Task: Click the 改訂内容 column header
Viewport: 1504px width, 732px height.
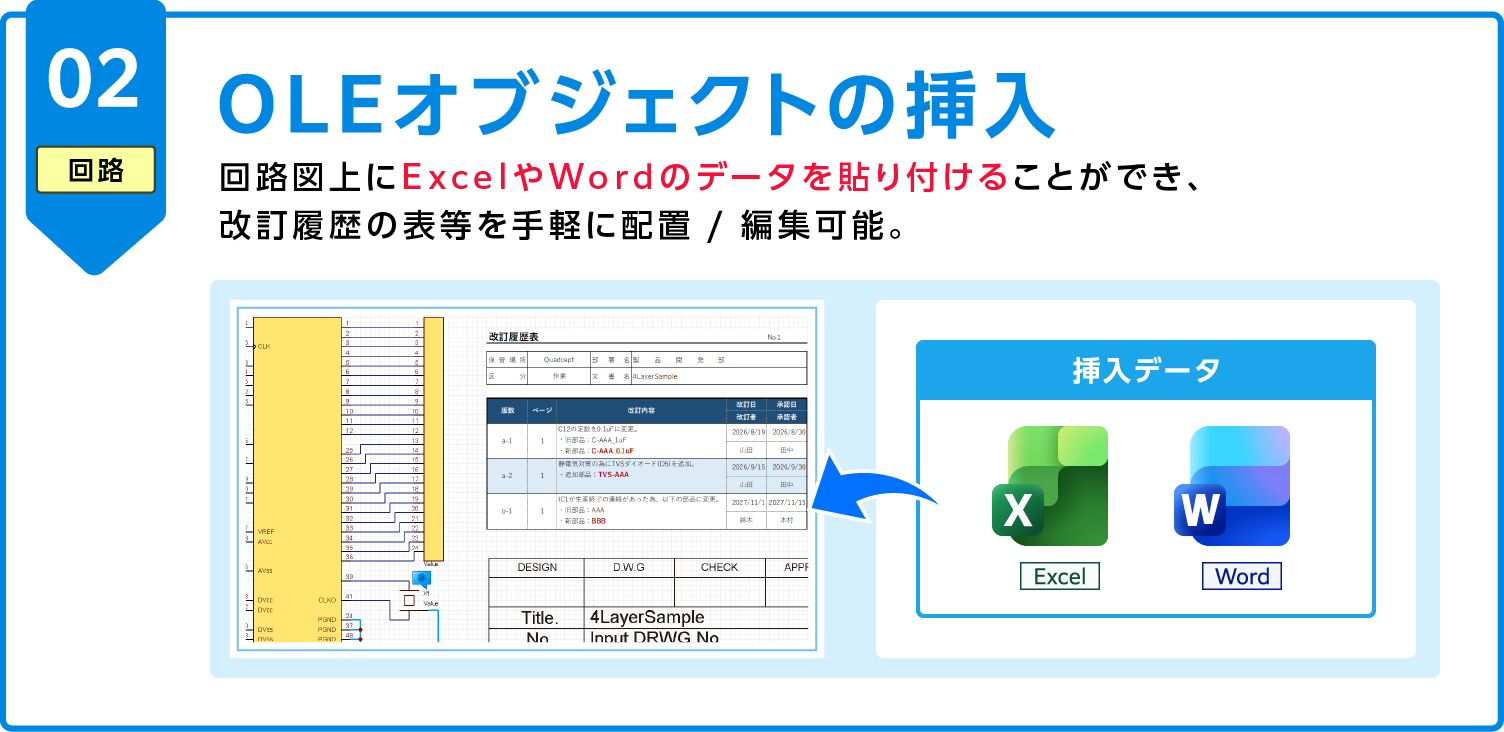Action: tap(642, 410)
